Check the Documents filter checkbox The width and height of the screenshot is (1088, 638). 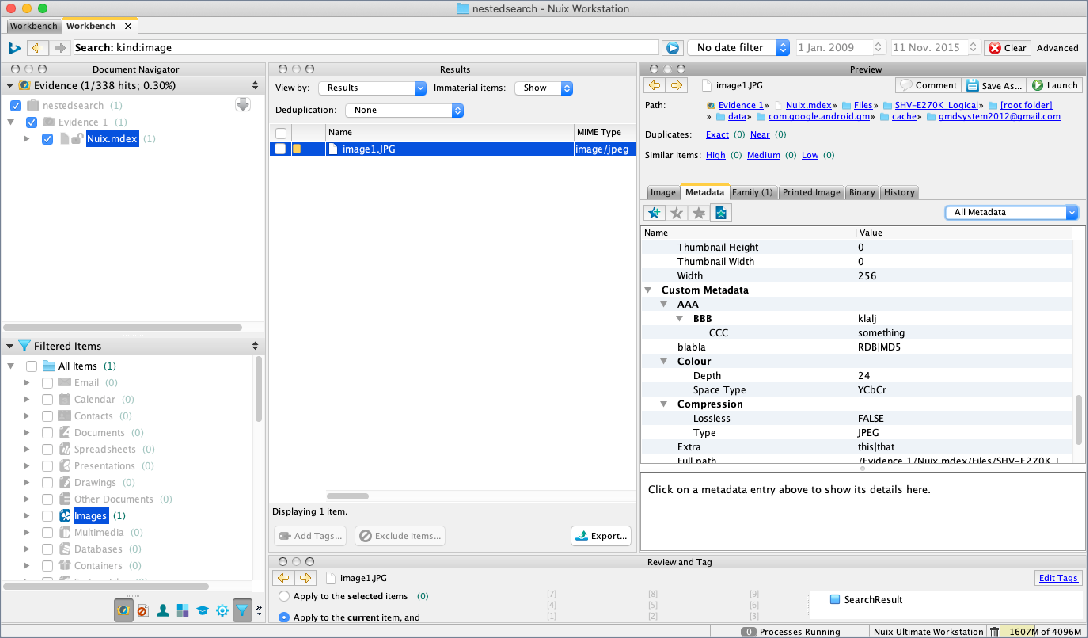[47, 433]
